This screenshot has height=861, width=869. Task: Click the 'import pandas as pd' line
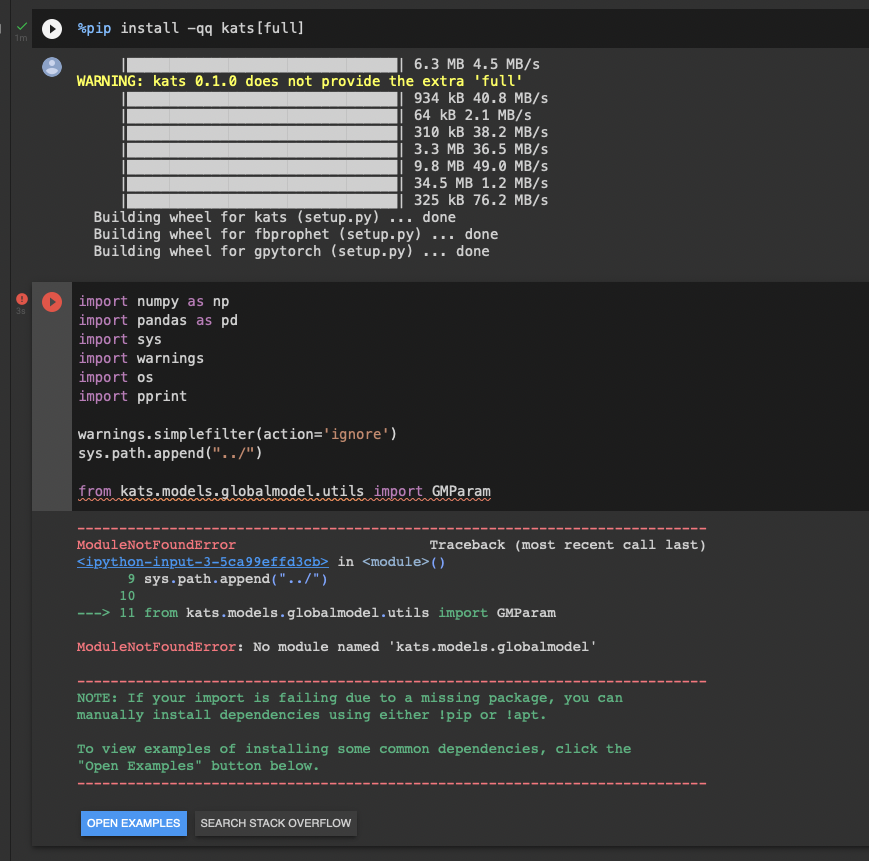pyautogui.click(x=158, y=320)
